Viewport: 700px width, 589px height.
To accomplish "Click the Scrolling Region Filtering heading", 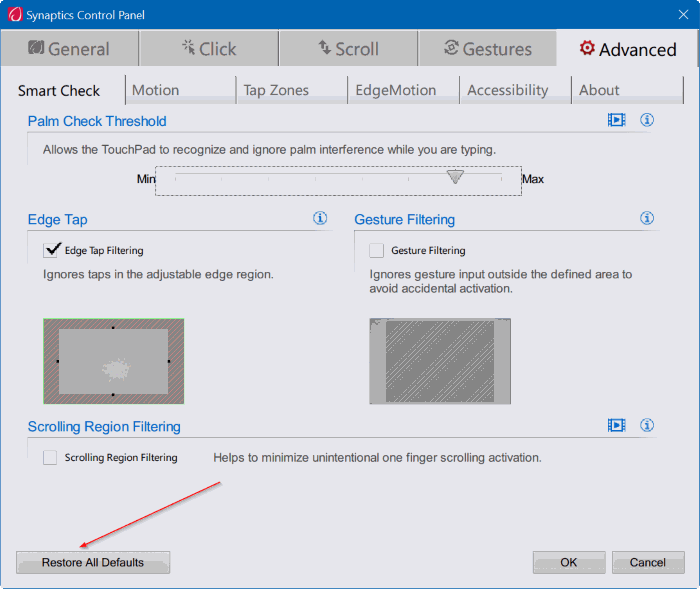I will [104, 426].
